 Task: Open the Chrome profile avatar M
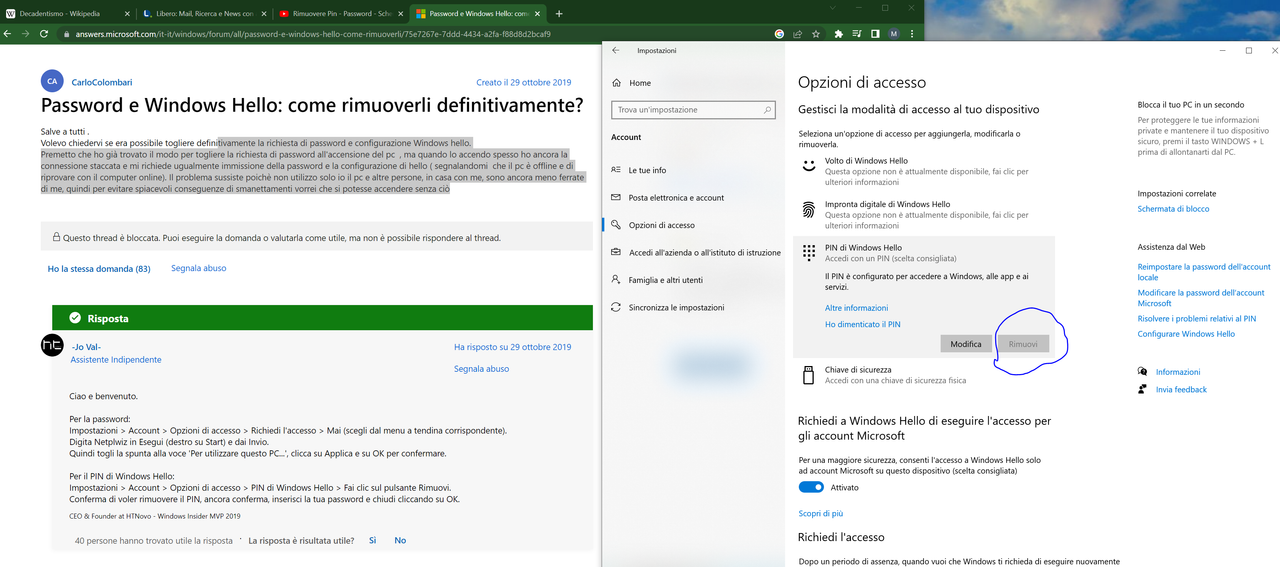(x=894, y=33)
